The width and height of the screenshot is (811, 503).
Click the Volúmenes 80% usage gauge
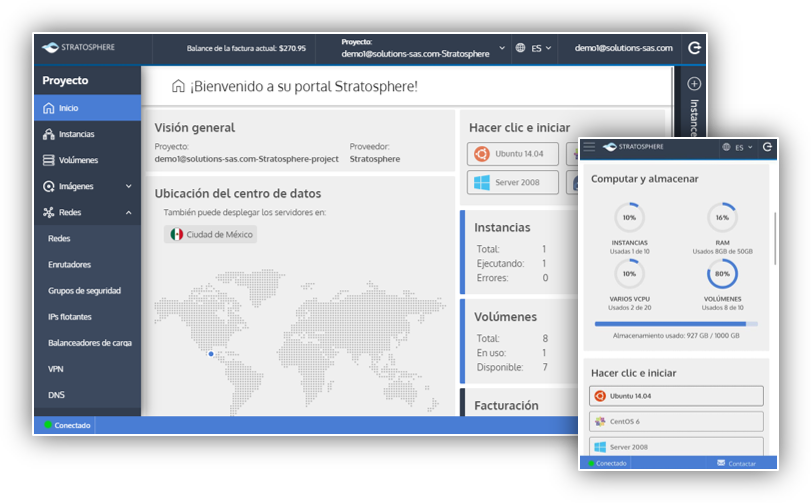coord(722,274)
